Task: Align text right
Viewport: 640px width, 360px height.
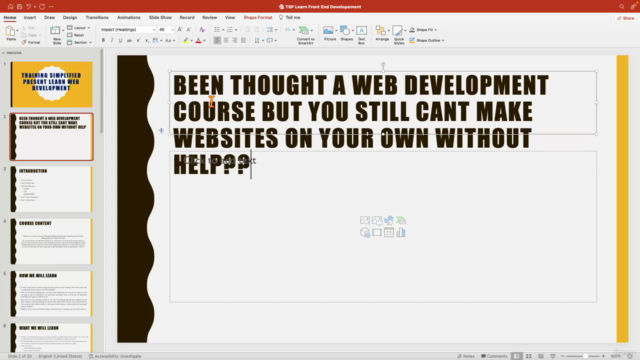Action: pos(234,40)
